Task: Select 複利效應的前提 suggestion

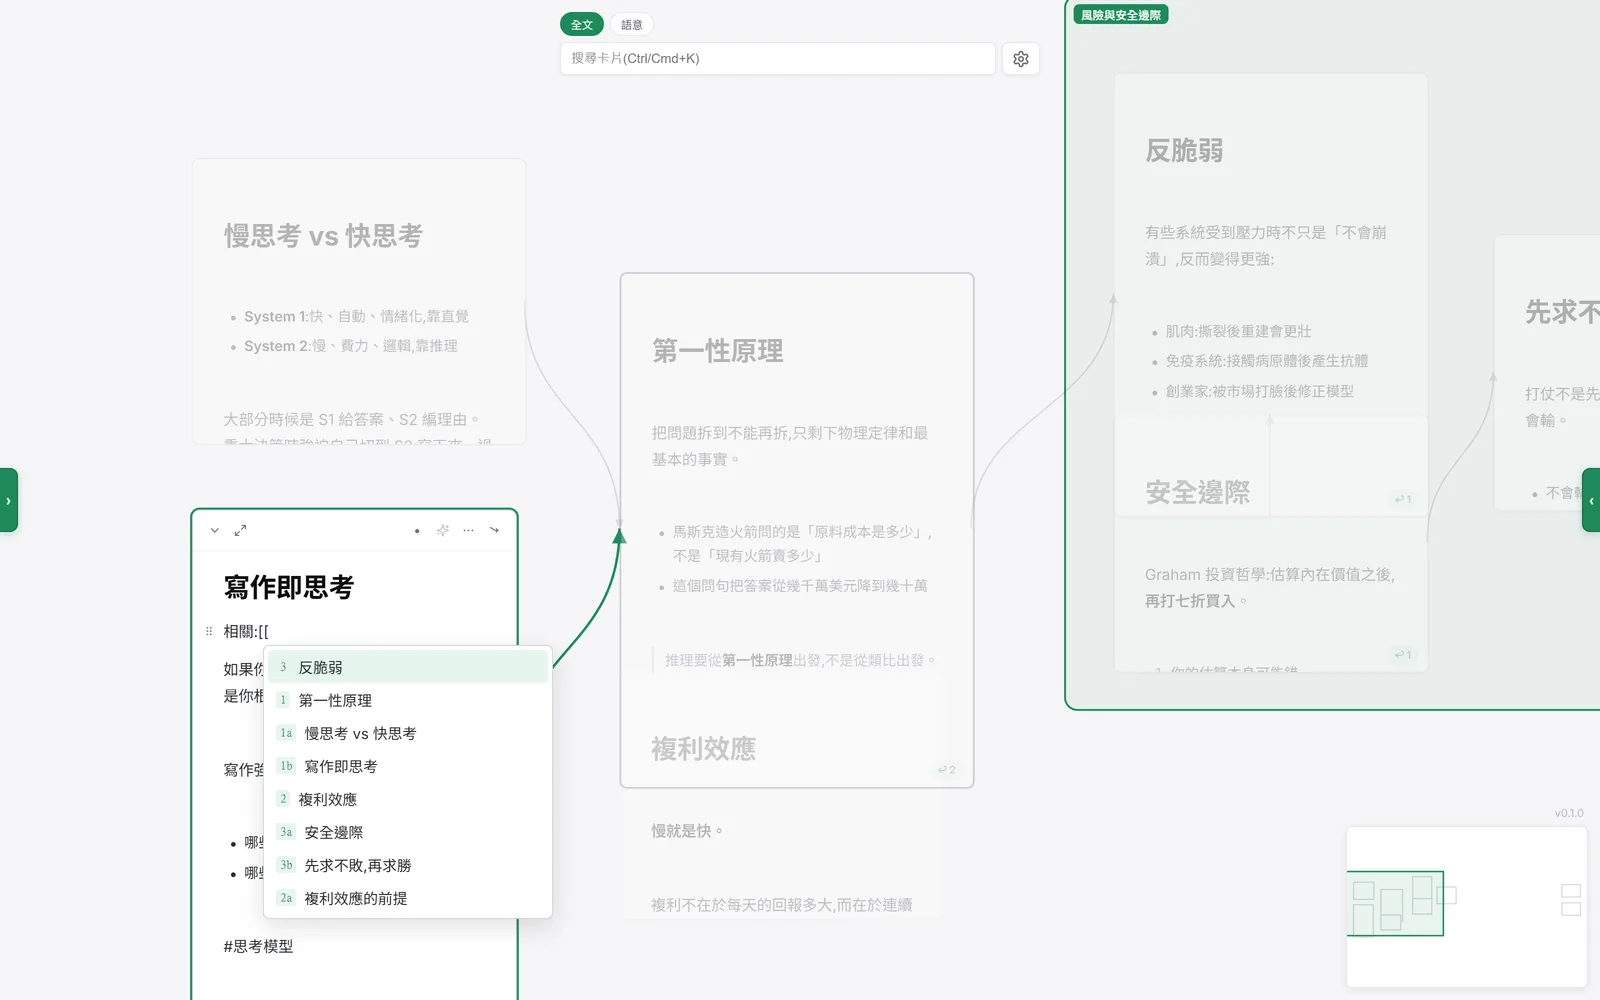Action: [x=408, y=898]
